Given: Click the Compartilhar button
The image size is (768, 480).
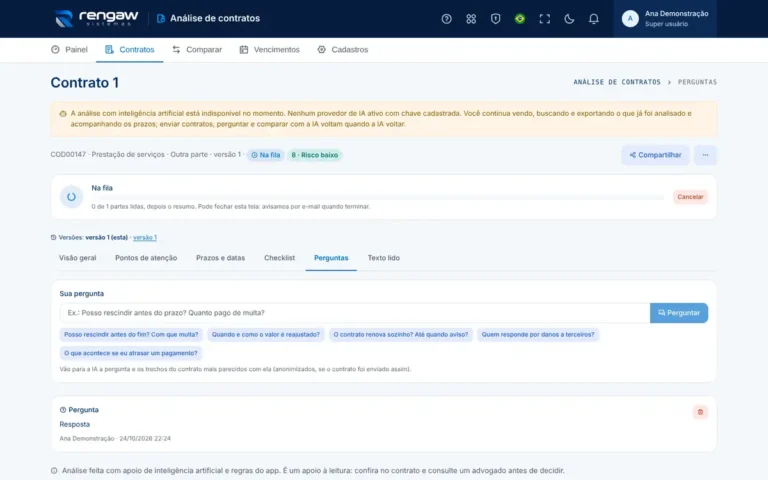Looking at the screenshot, I should point(655,155).
